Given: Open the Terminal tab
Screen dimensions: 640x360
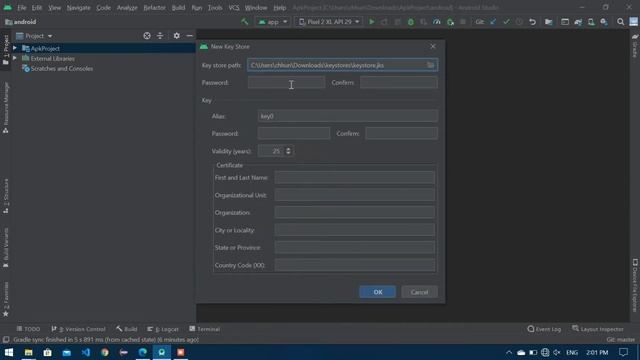Looking at the screenshot, I should (x=204, y=329).
